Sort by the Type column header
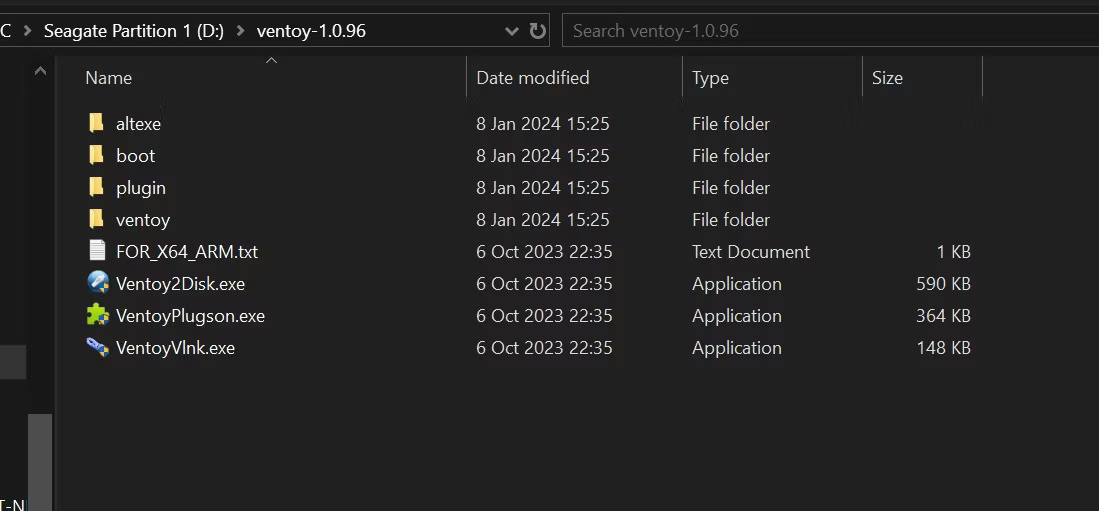The image size is (1099, 511). coord(710,78)
